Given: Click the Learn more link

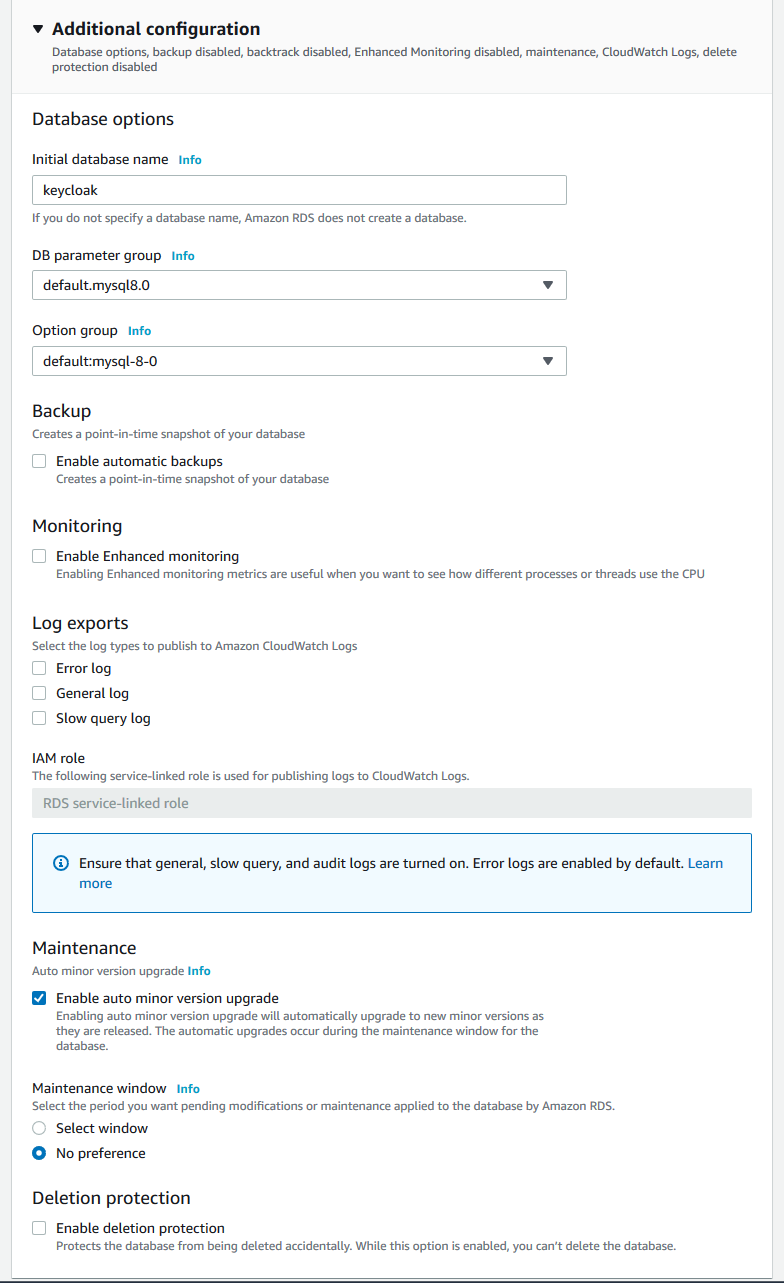Looking at the screenshot, I should [705, 862].
